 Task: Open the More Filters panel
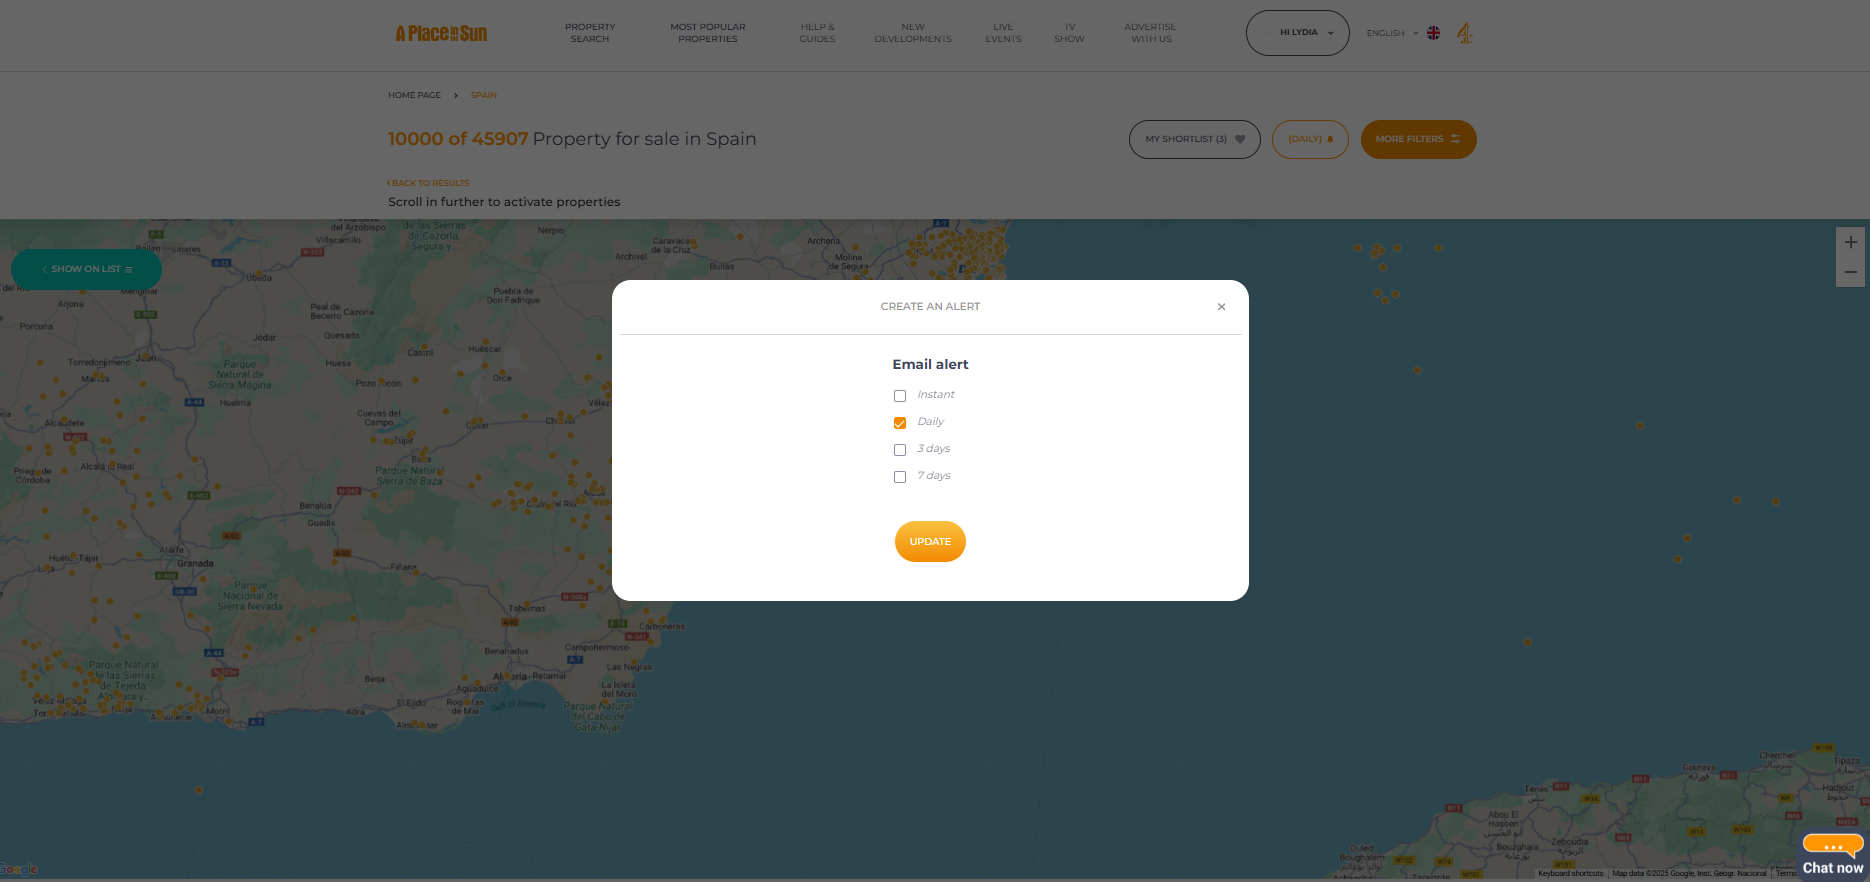1418,139
